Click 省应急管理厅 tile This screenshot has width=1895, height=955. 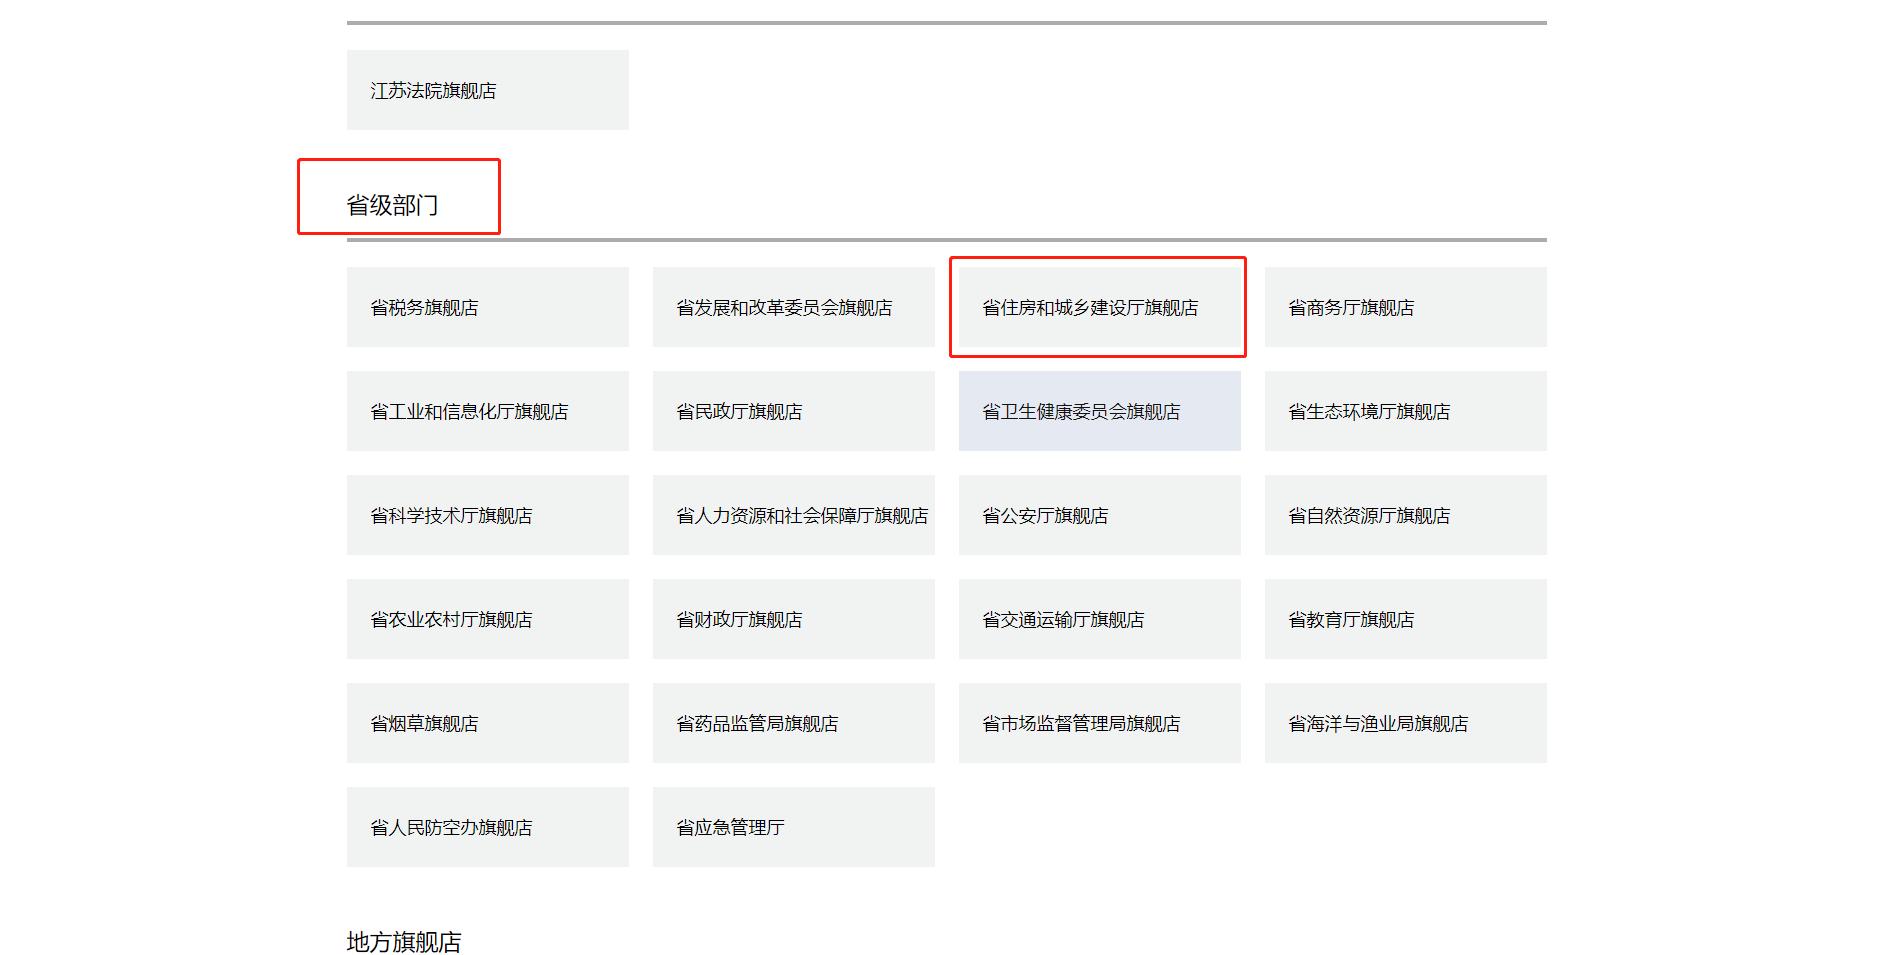pos(794,827)
